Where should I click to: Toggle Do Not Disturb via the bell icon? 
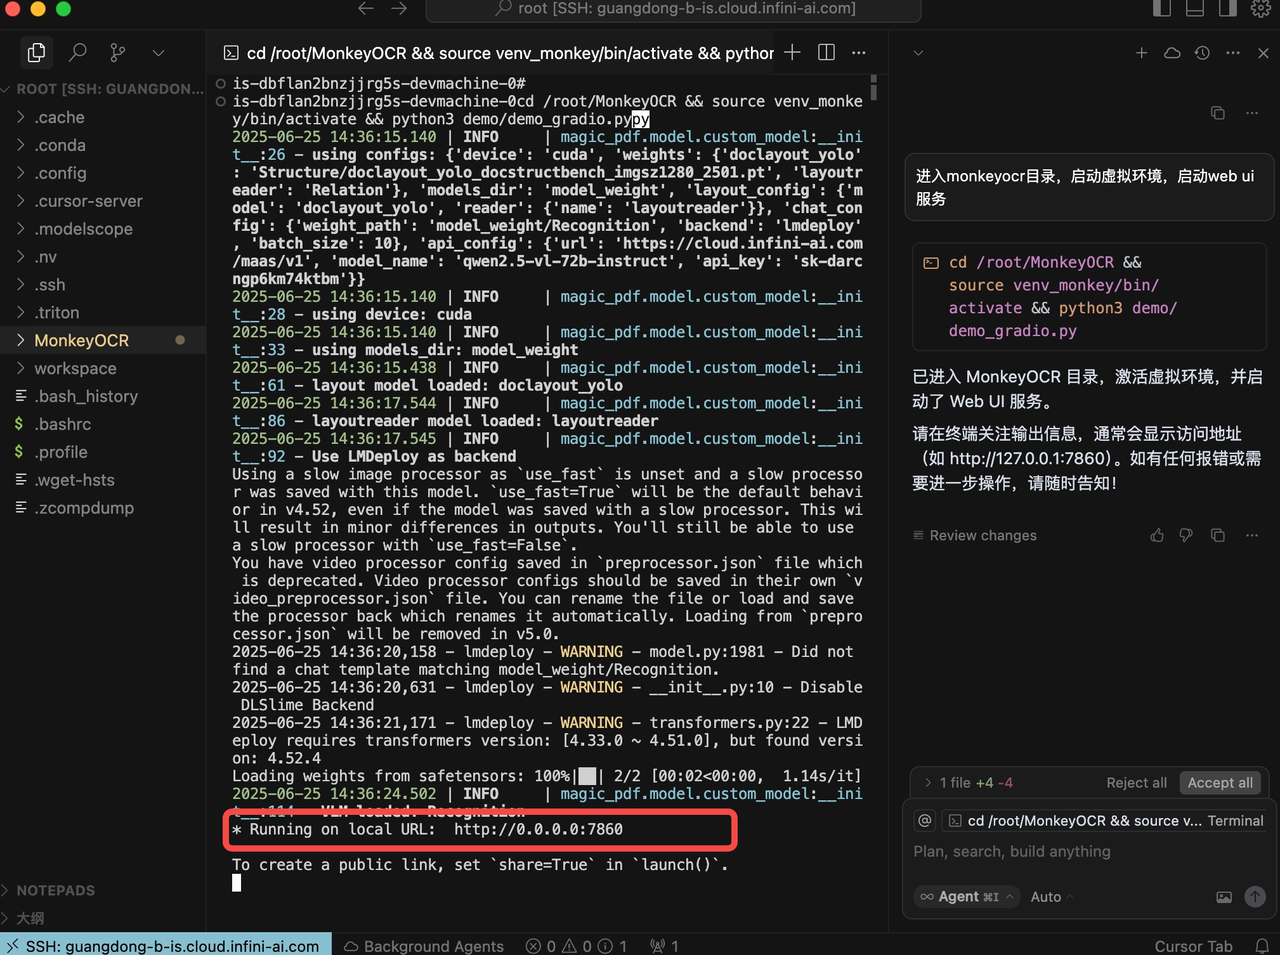click(1262, 945)
